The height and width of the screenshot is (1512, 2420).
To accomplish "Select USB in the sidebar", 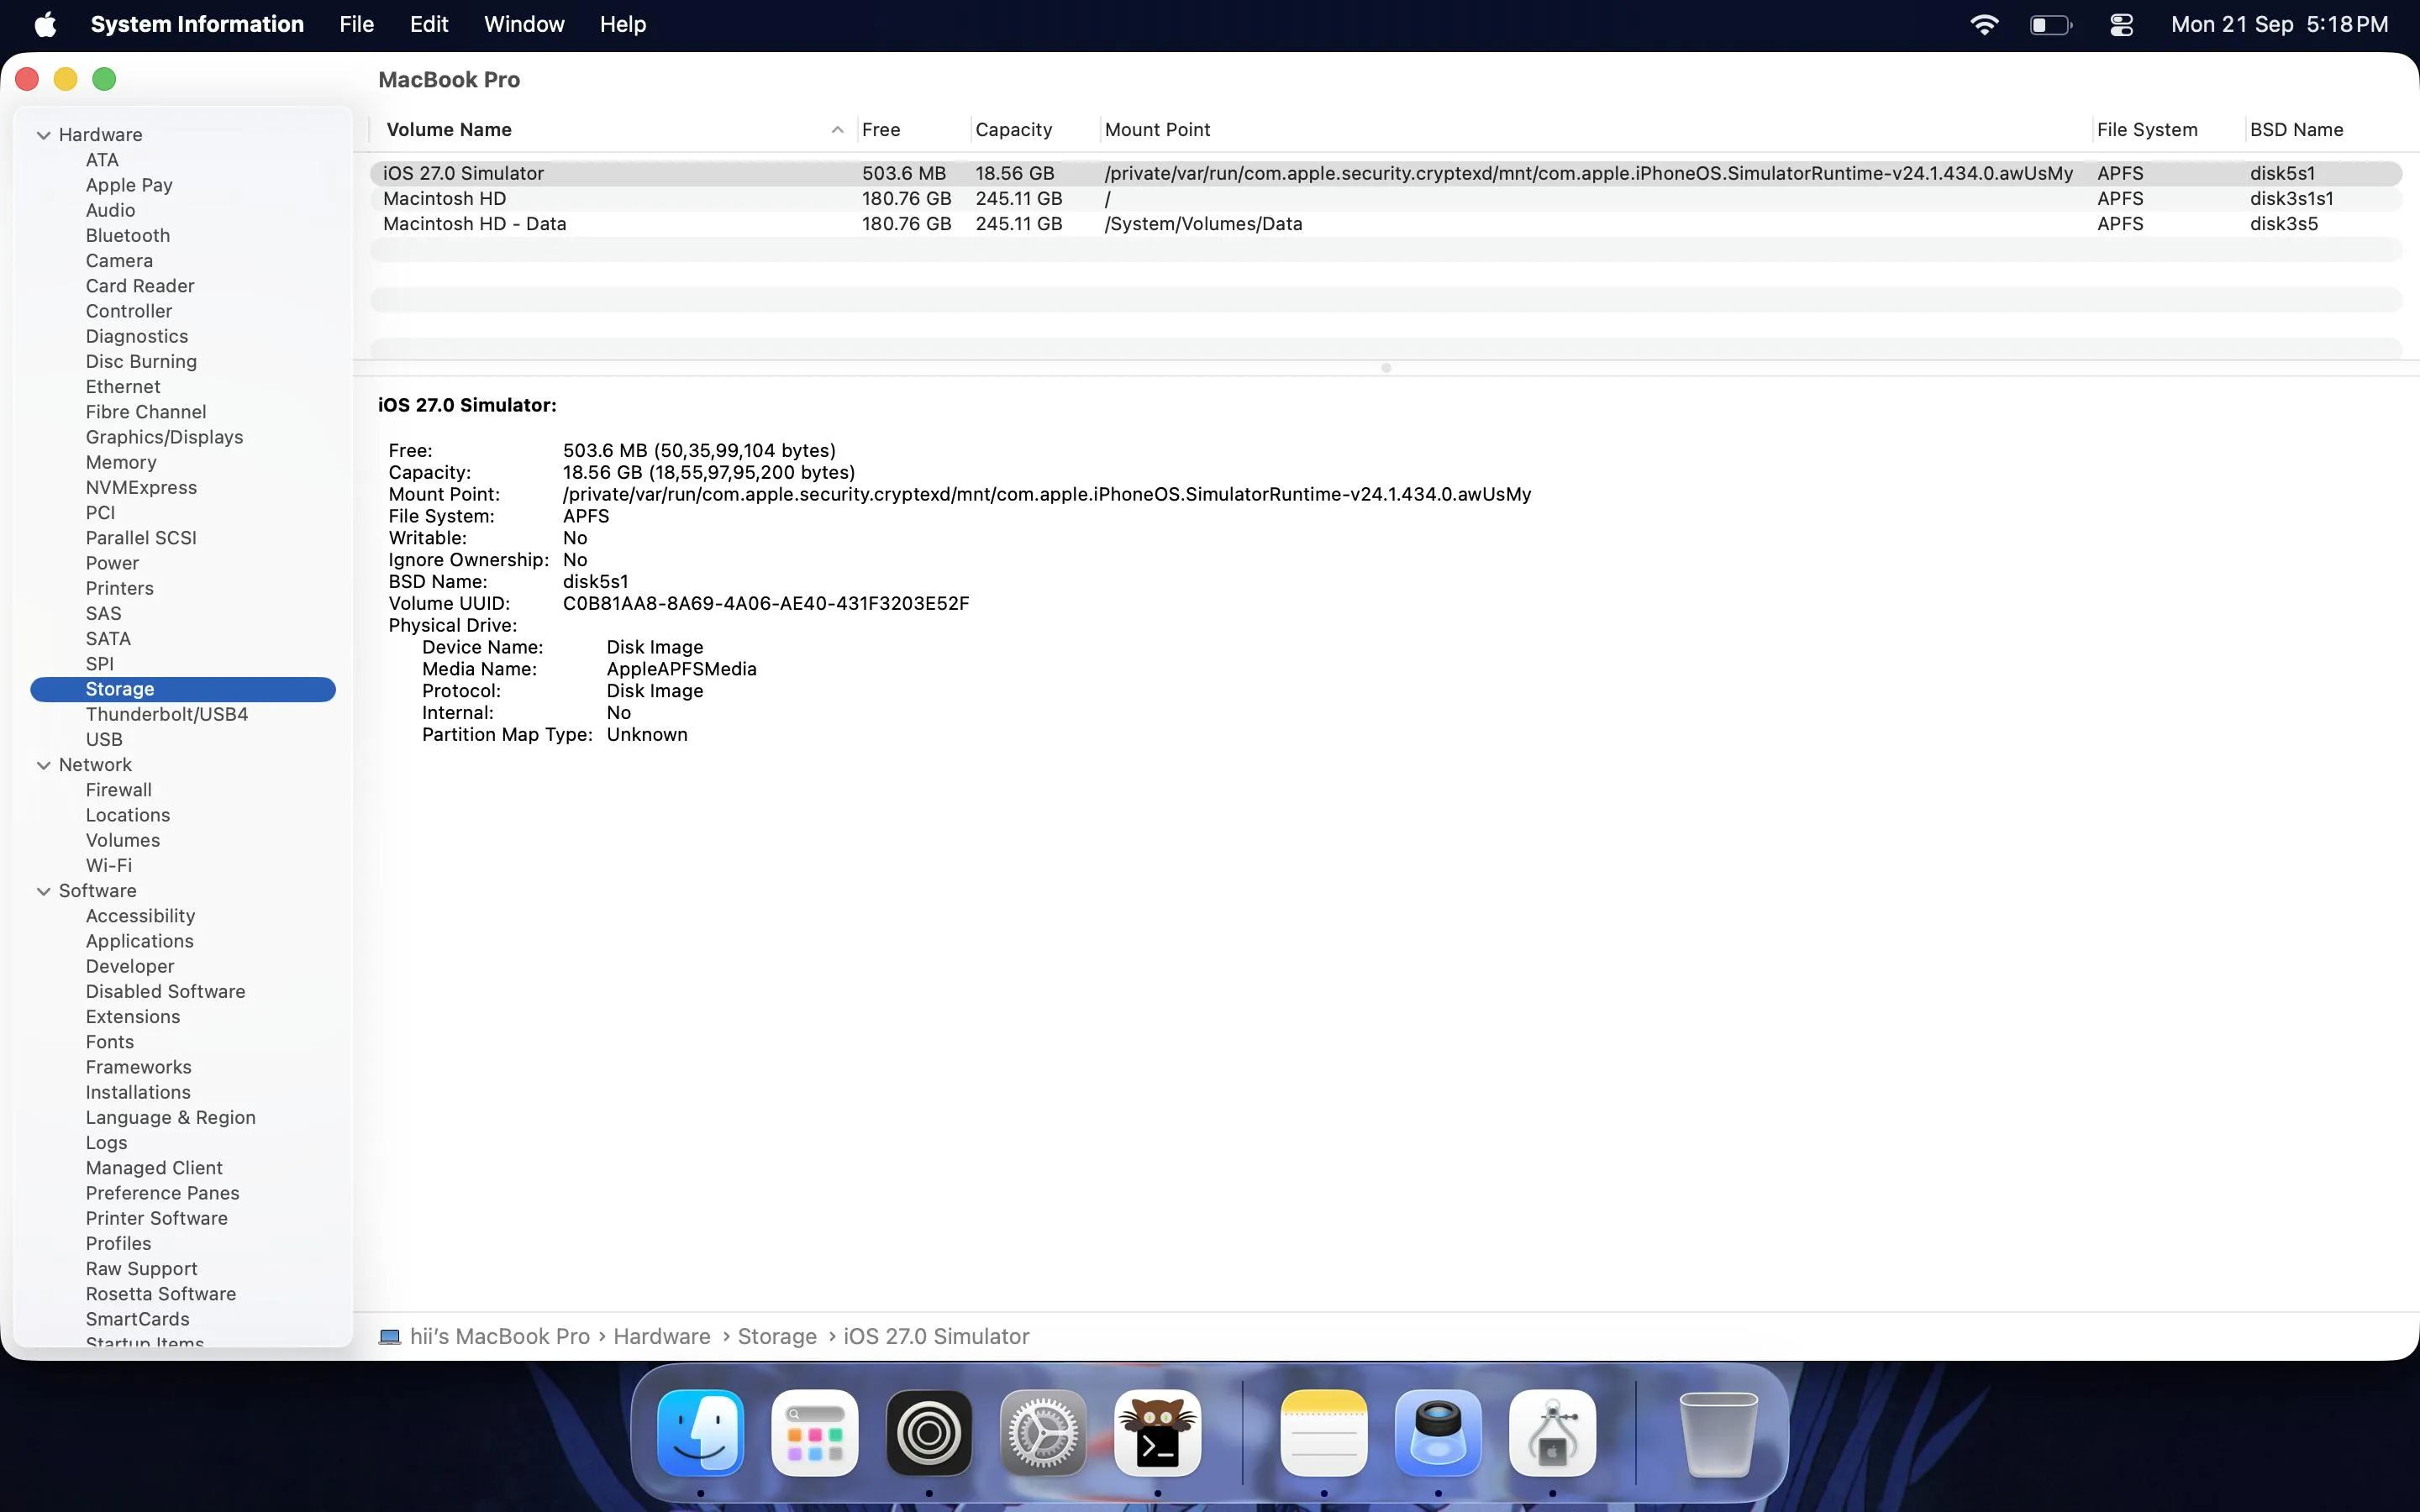I will click(x=104, y=740).
